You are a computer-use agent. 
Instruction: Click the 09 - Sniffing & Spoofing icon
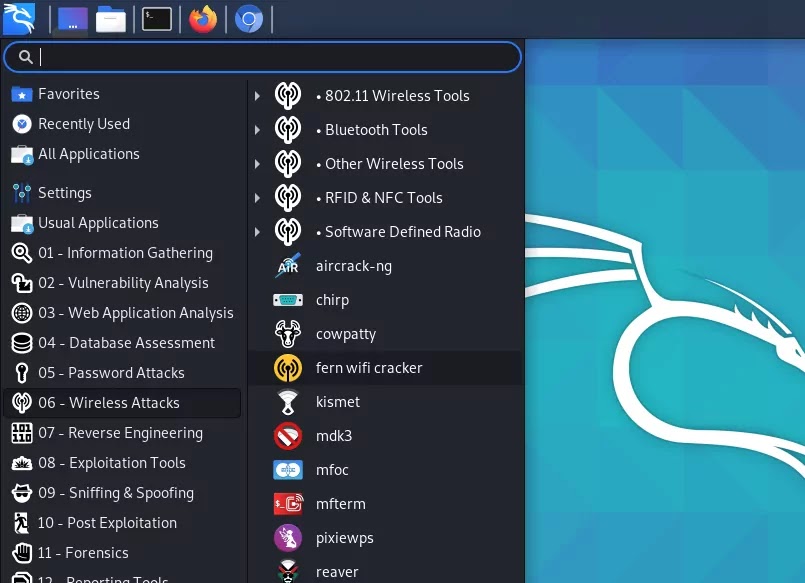(x=22, y=493)
